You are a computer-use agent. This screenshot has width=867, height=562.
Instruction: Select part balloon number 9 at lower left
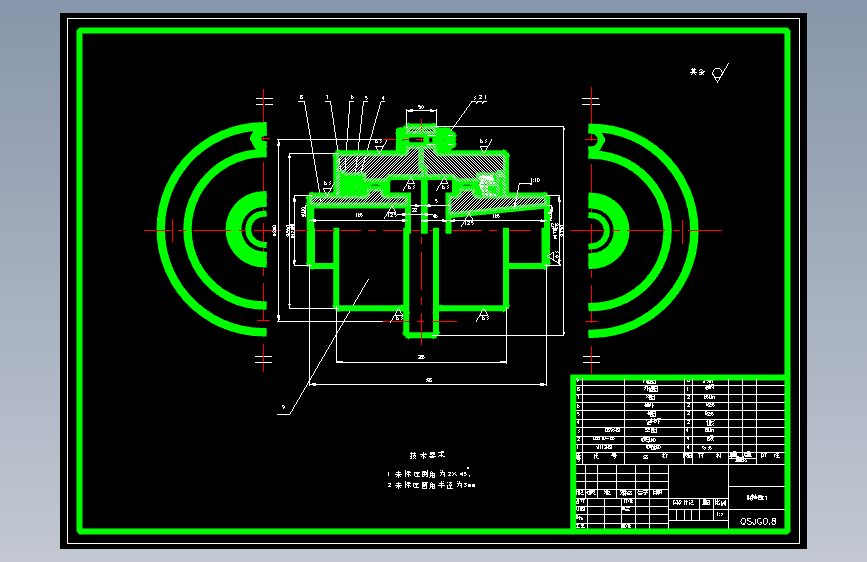[x=284, y=407]
